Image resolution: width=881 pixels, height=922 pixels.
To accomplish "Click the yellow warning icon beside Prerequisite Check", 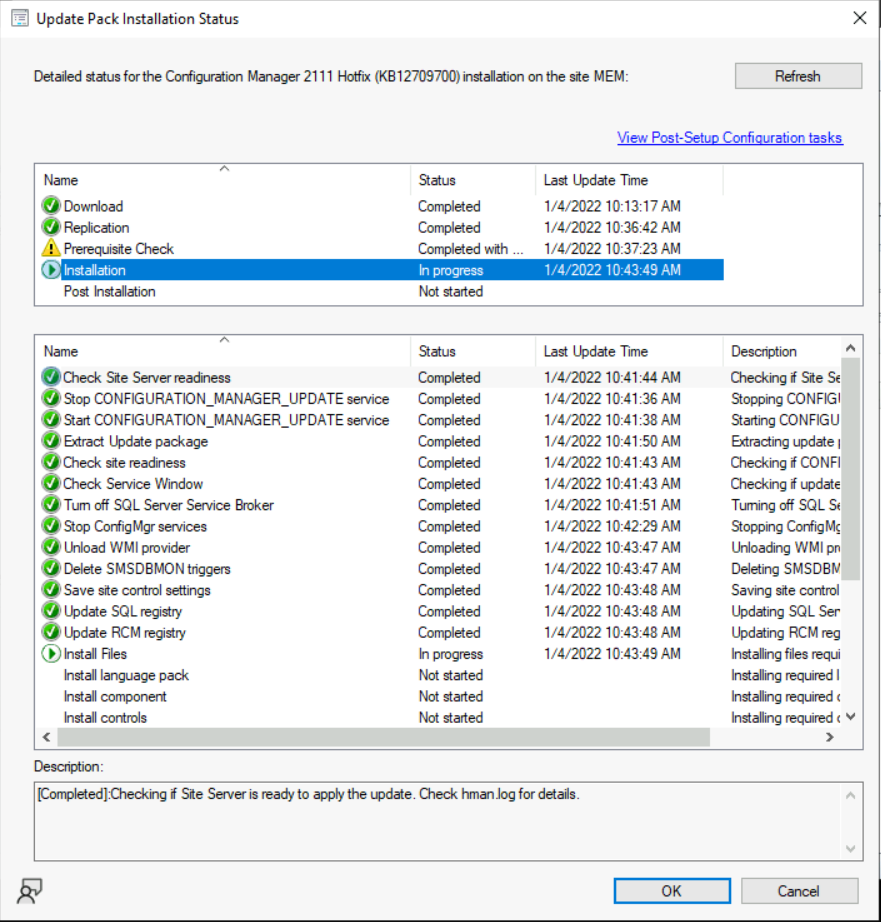I will 51,248.
